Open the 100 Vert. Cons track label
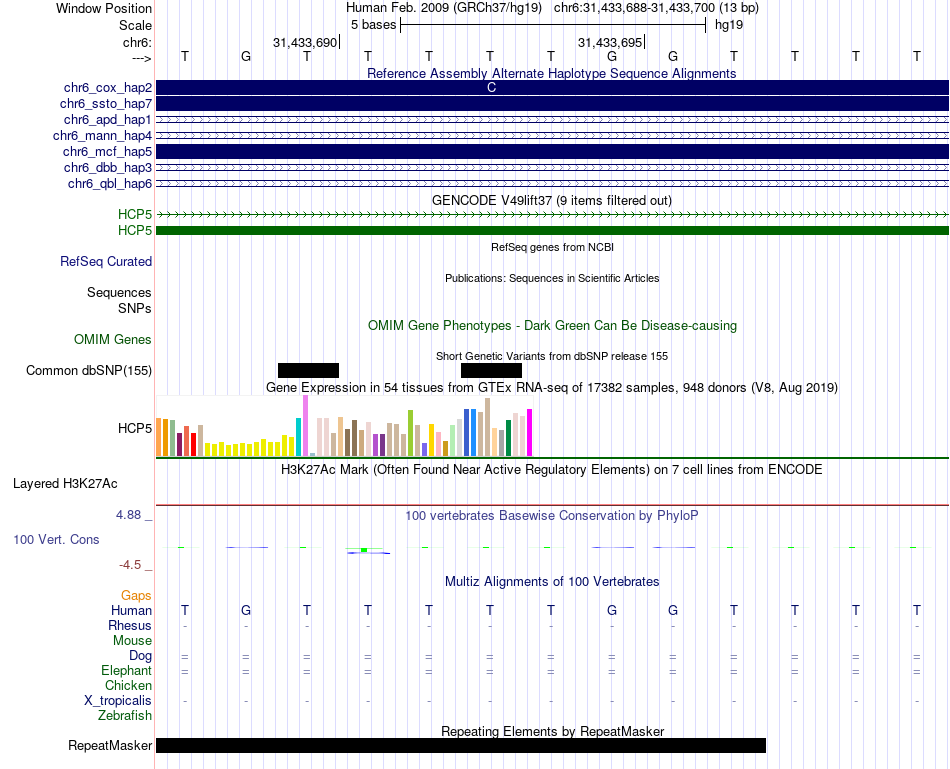950x769 pixels. (x=56, y=539)
